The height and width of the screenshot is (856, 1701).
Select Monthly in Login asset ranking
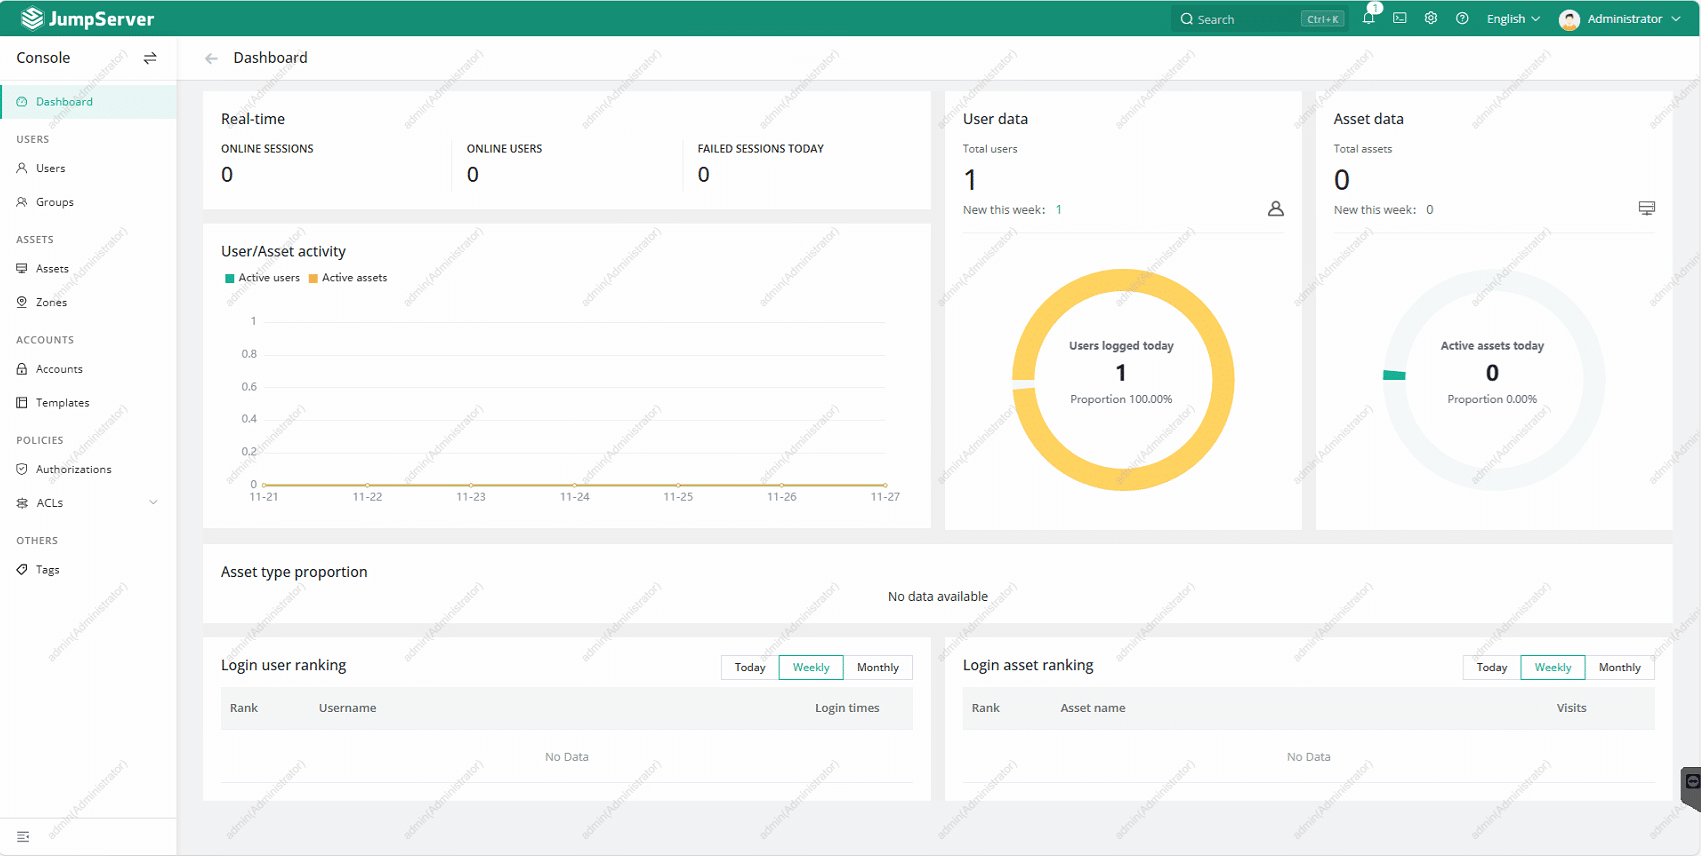click(1619, 667)
